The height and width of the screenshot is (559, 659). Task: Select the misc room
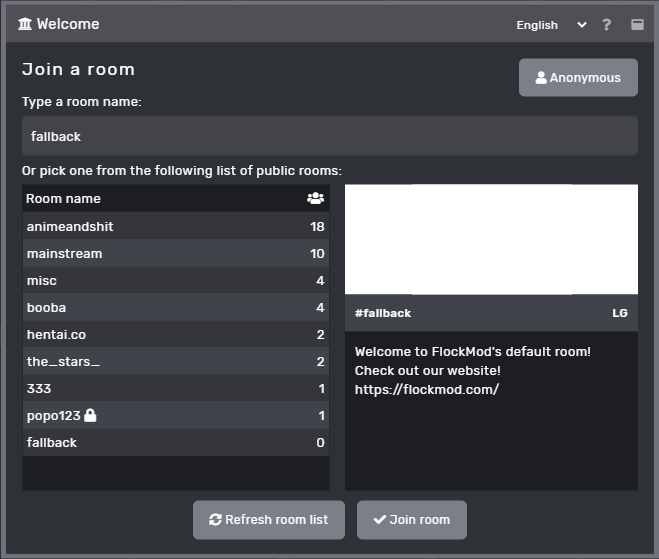tap(176, 280)
